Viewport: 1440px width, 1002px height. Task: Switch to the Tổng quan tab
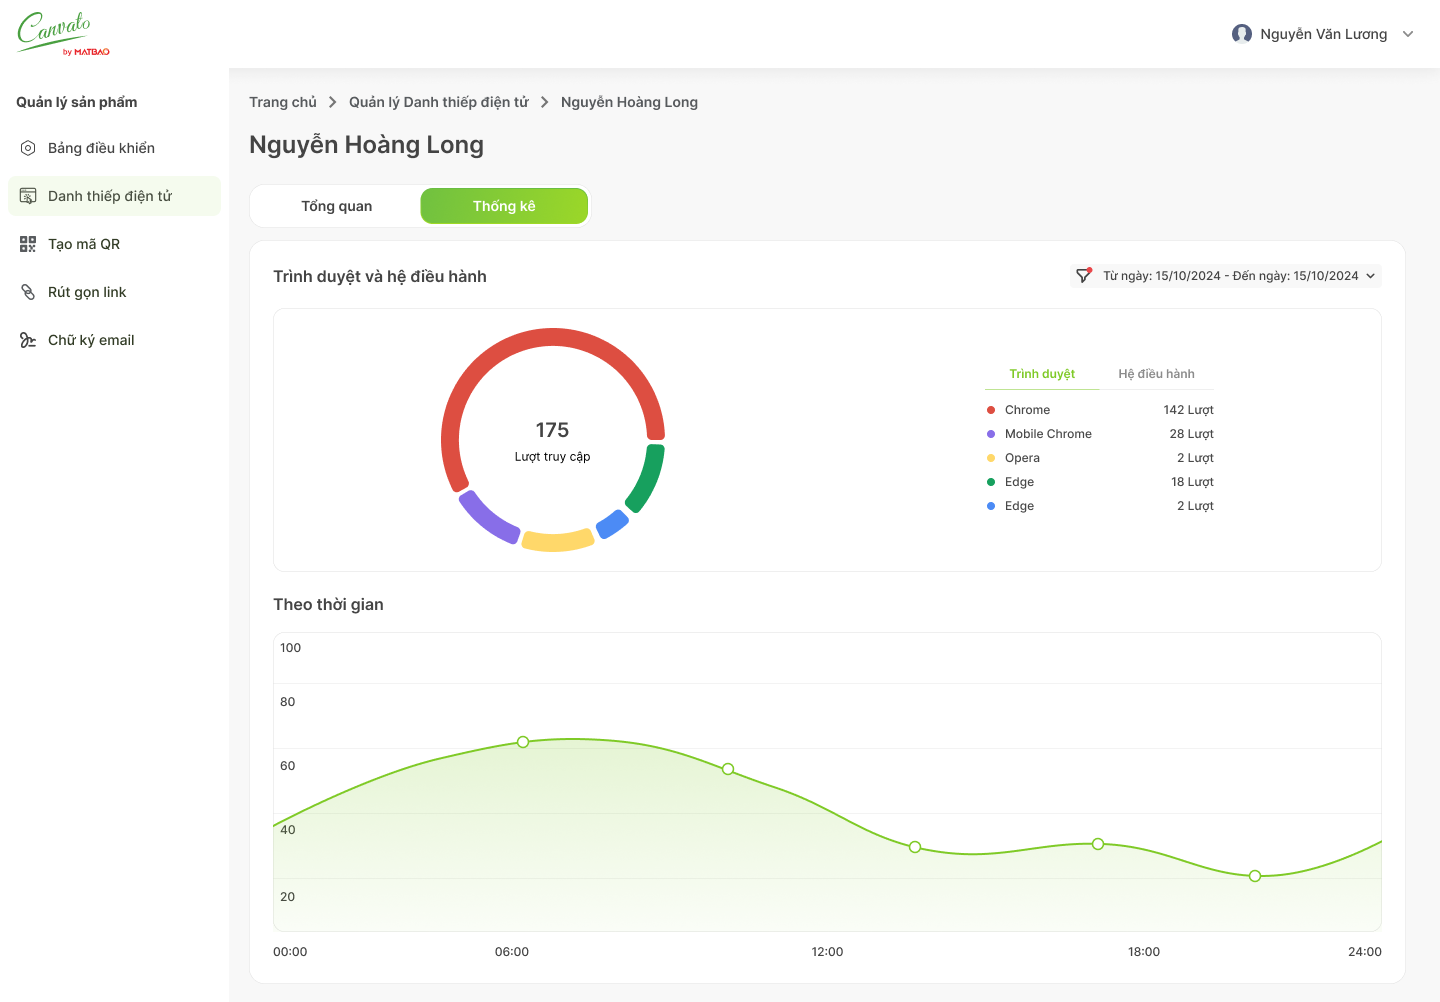tap(336, 206)
